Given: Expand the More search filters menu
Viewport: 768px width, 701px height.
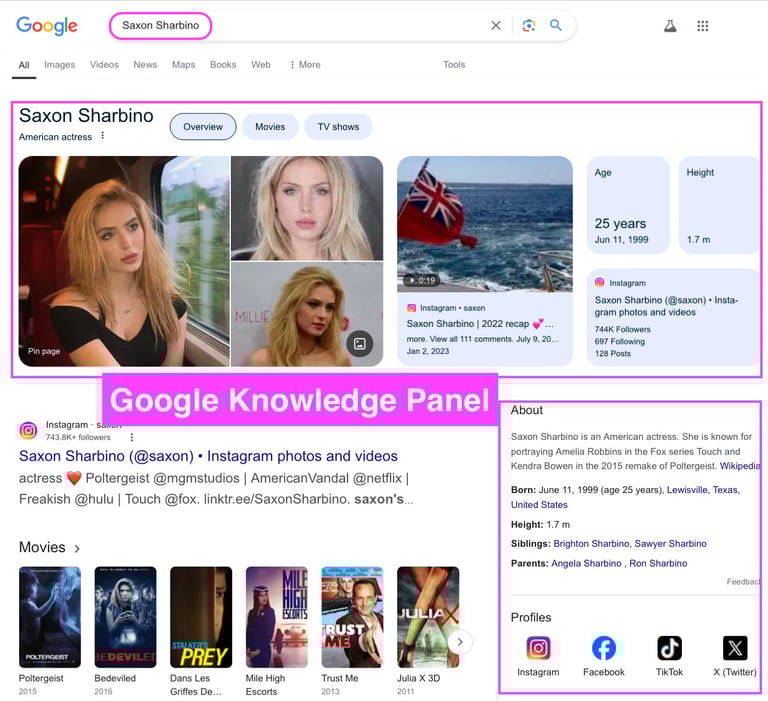Looking at the screenshot, I should tap(305, 65).
